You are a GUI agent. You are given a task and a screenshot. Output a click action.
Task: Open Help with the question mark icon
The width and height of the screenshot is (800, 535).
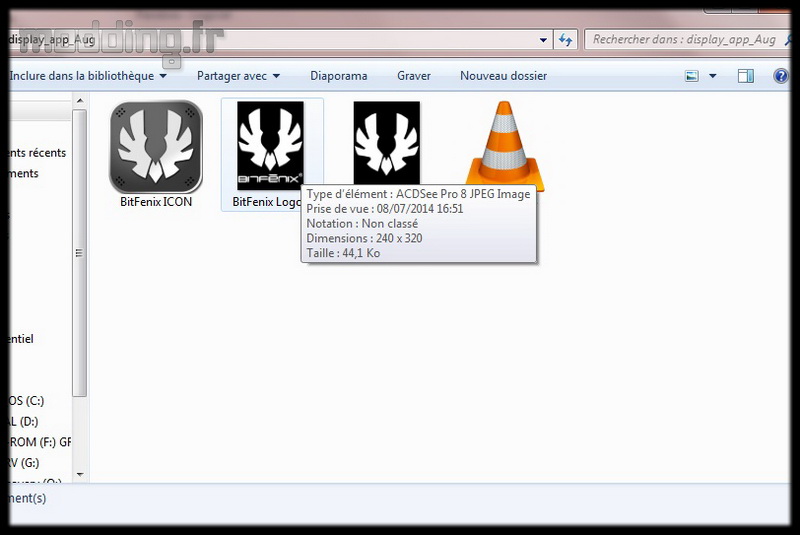(x=781, y=77)
